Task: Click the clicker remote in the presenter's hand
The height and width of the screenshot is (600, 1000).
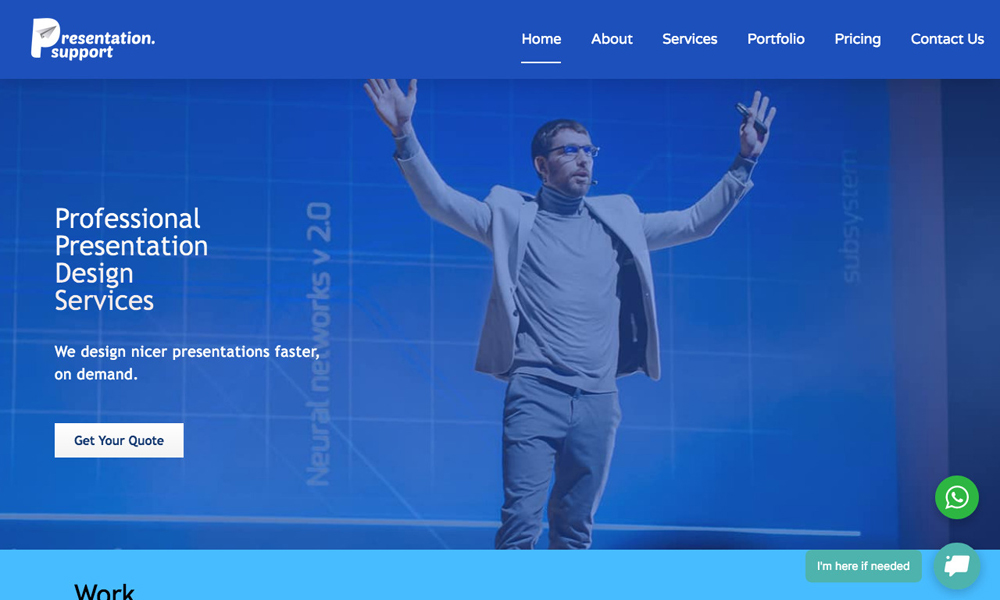Action: point(752,120)
